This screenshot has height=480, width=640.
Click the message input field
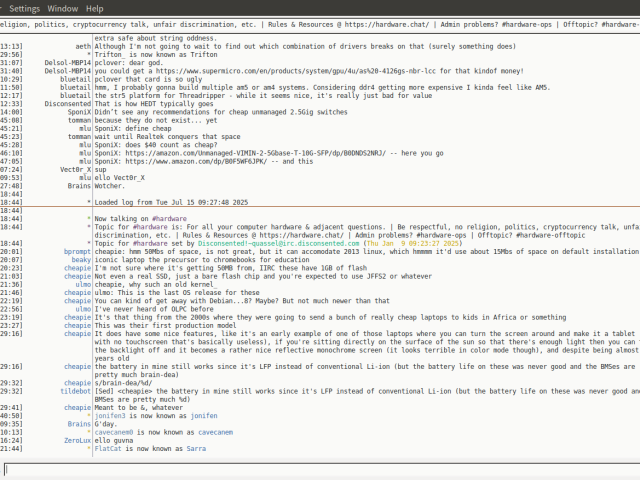point(322,469)
